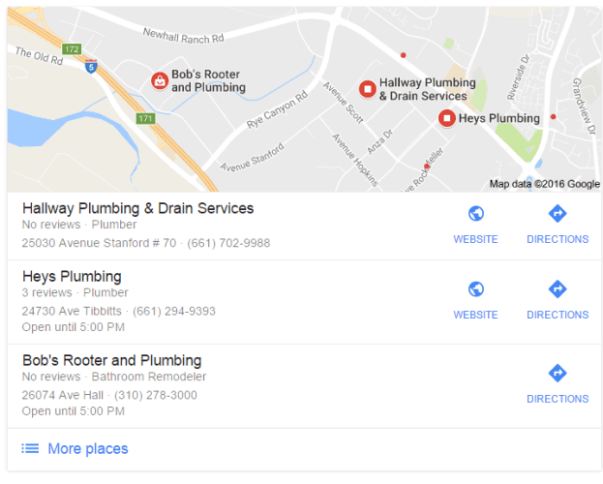603x484 pixels.
Task: Click exit 172 sign on map
Action: point(72,49)
